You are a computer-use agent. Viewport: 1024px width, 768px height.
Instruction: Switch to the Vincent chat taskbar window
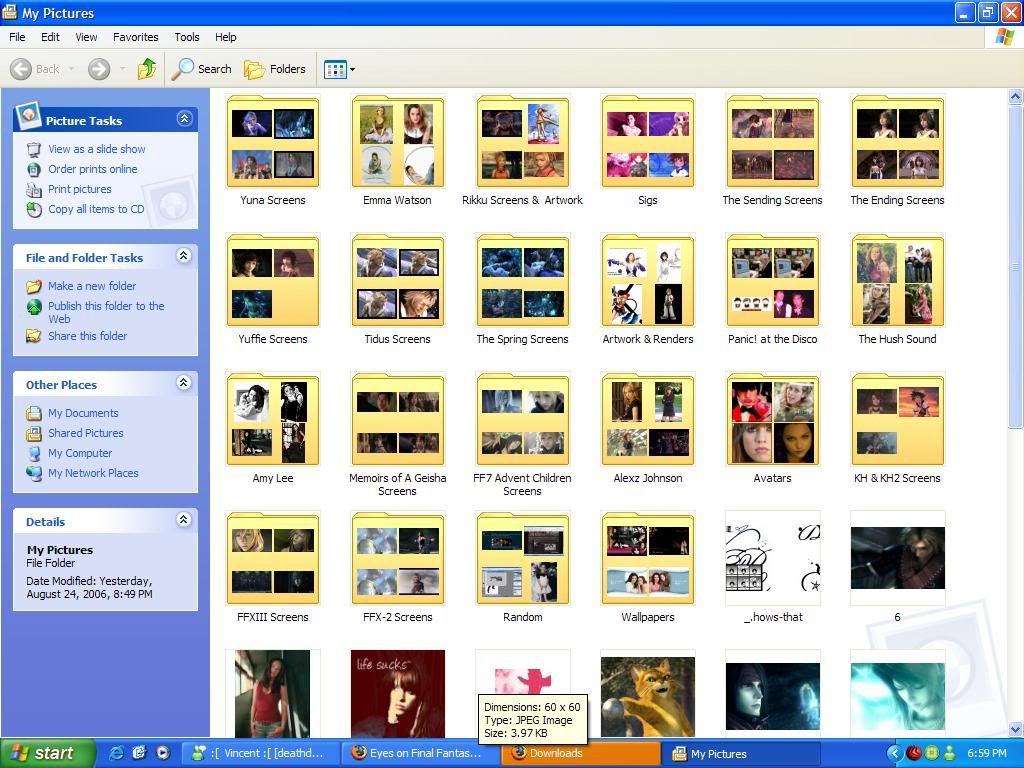click(x=260, y=753)
